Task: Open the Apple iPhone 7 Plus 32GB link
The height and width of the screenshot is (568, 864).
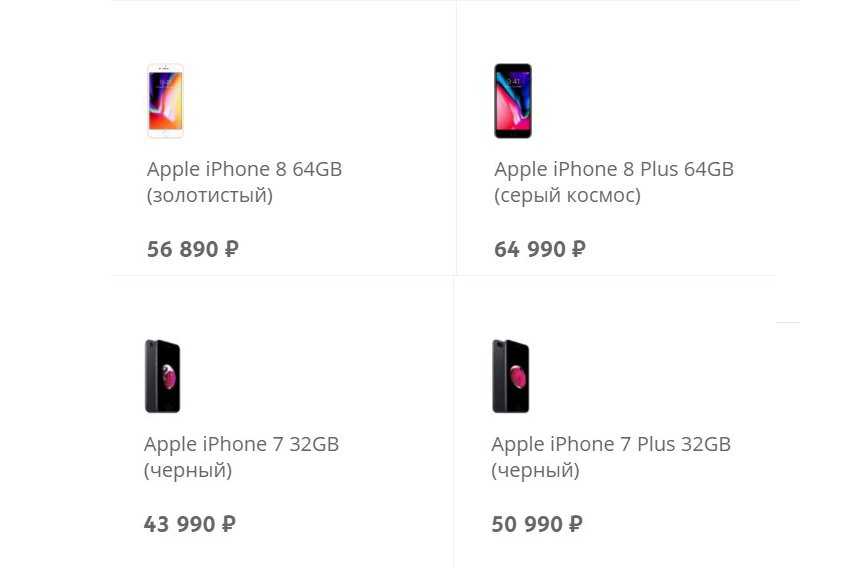Action: click(610, 444)
